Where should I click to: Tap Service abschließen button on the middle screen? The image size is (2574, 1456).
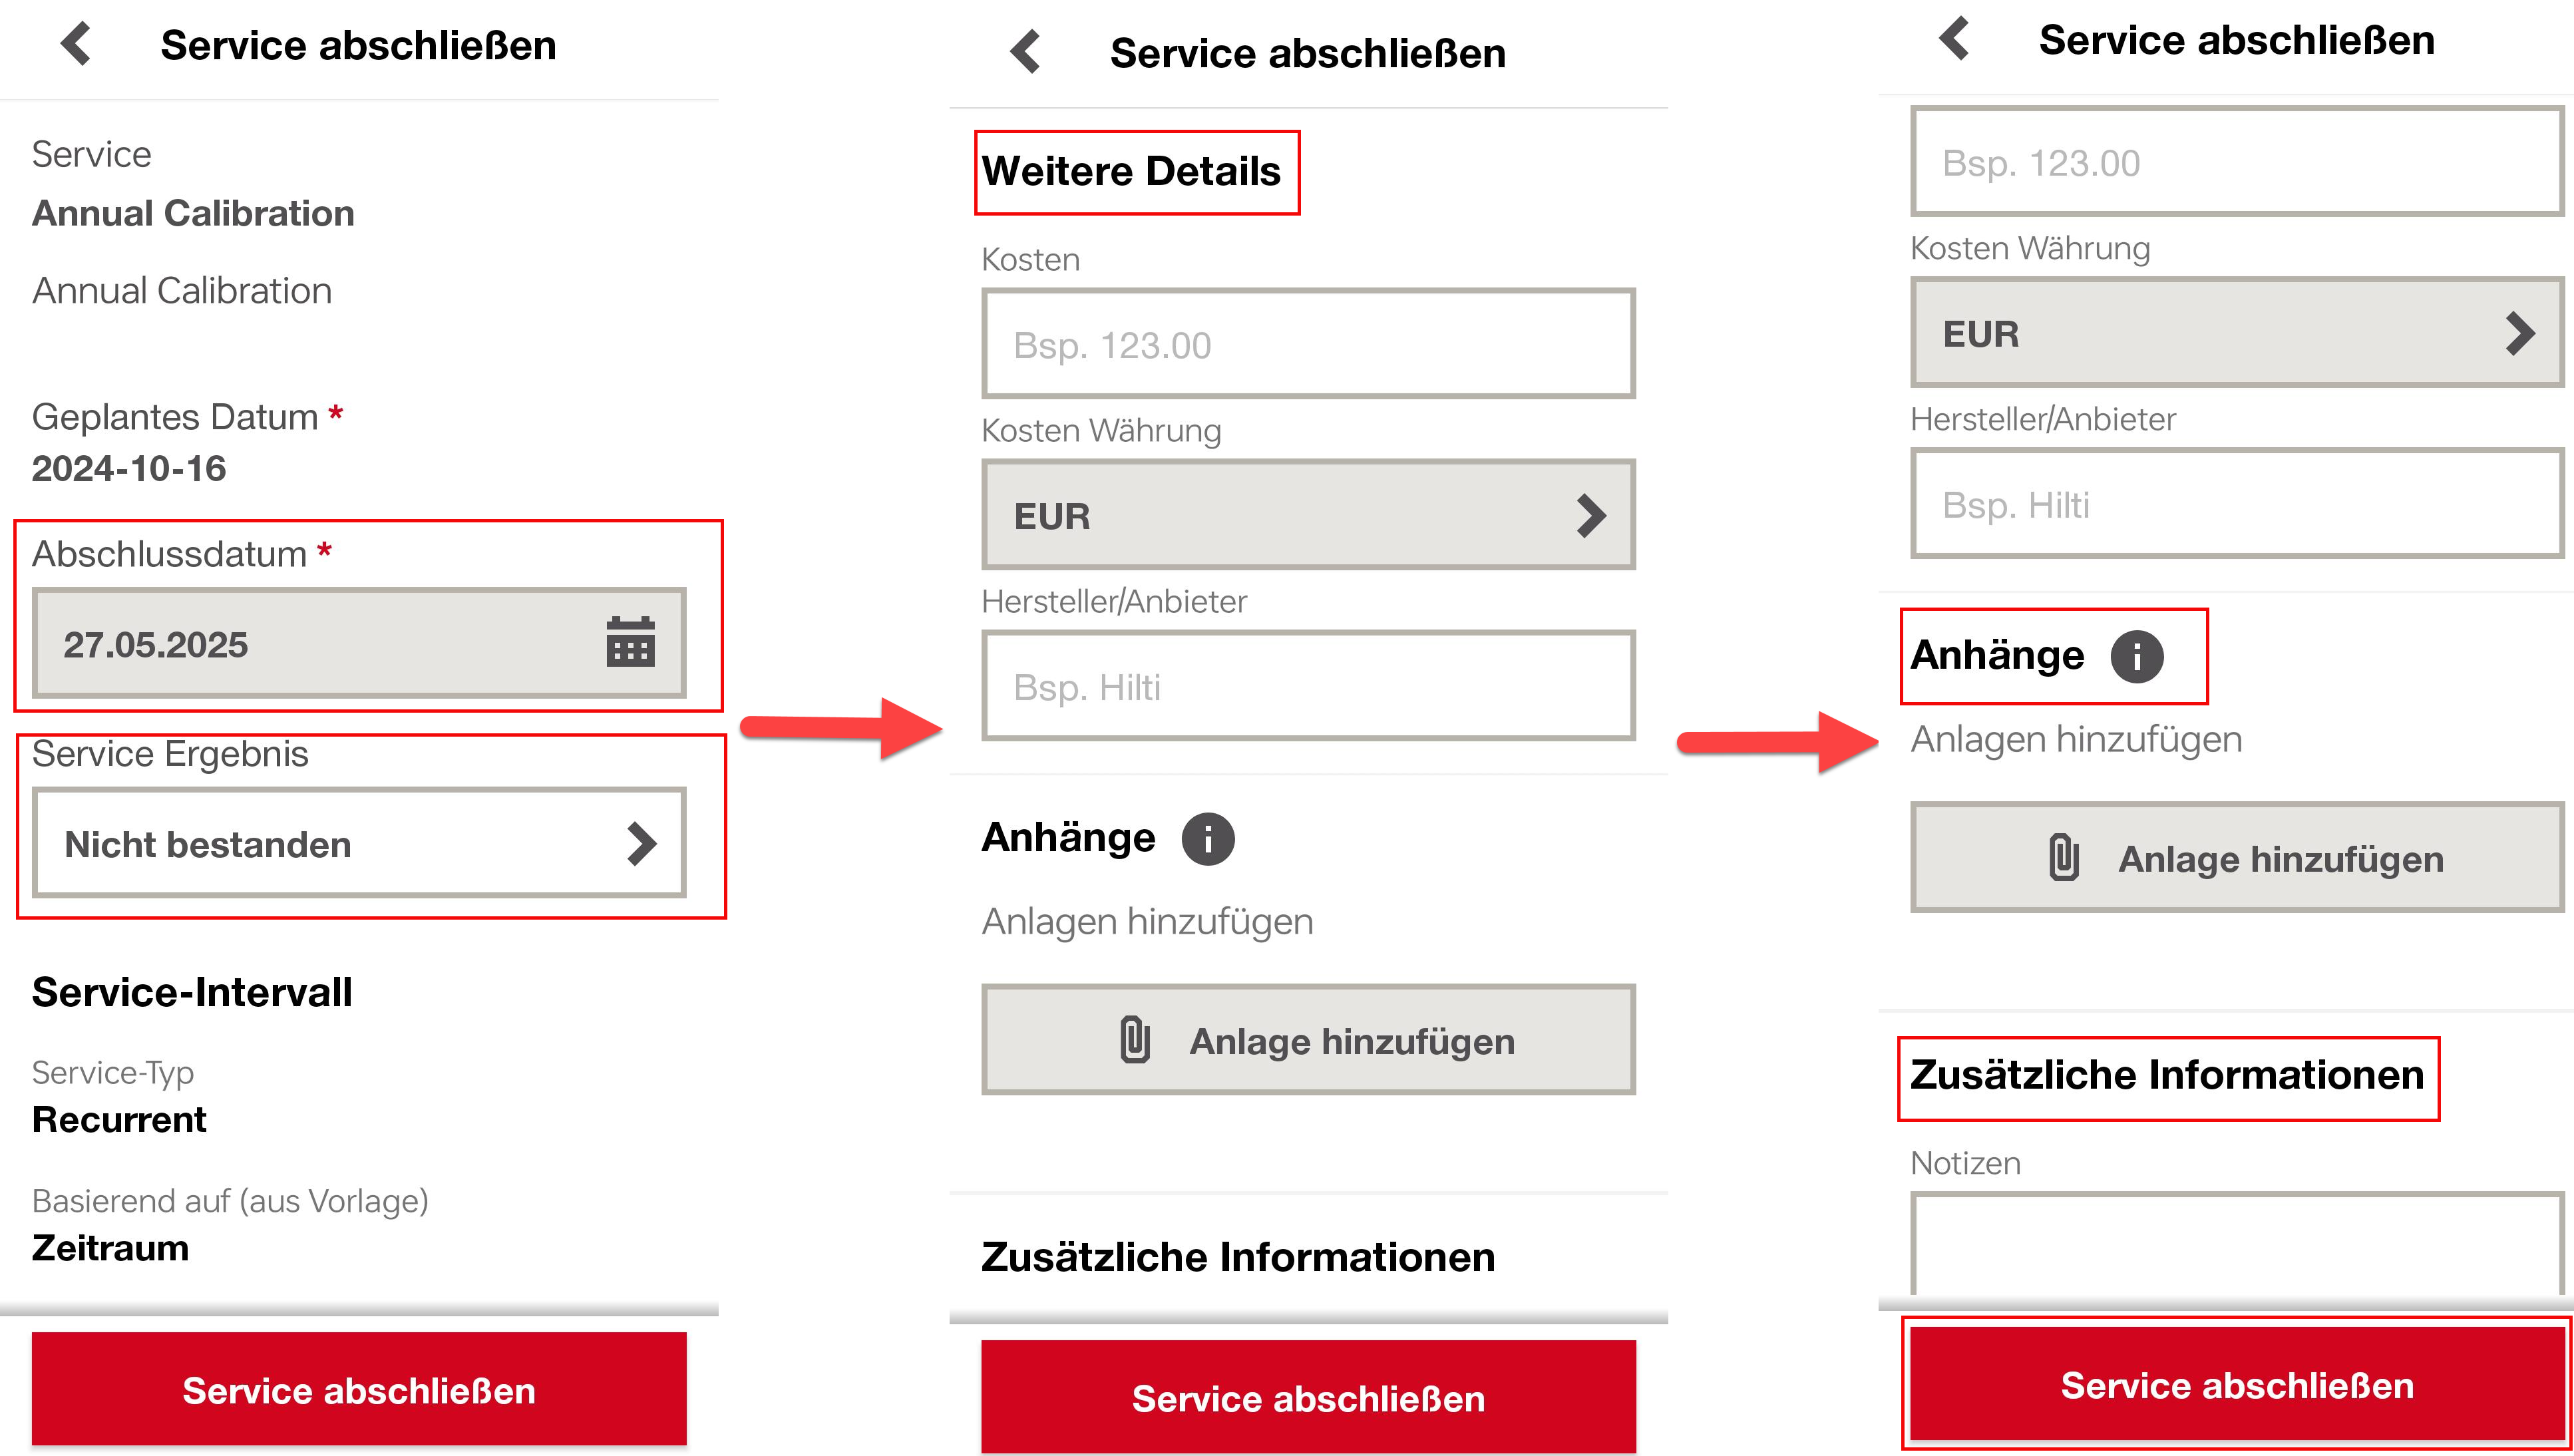[1308, 1397]
